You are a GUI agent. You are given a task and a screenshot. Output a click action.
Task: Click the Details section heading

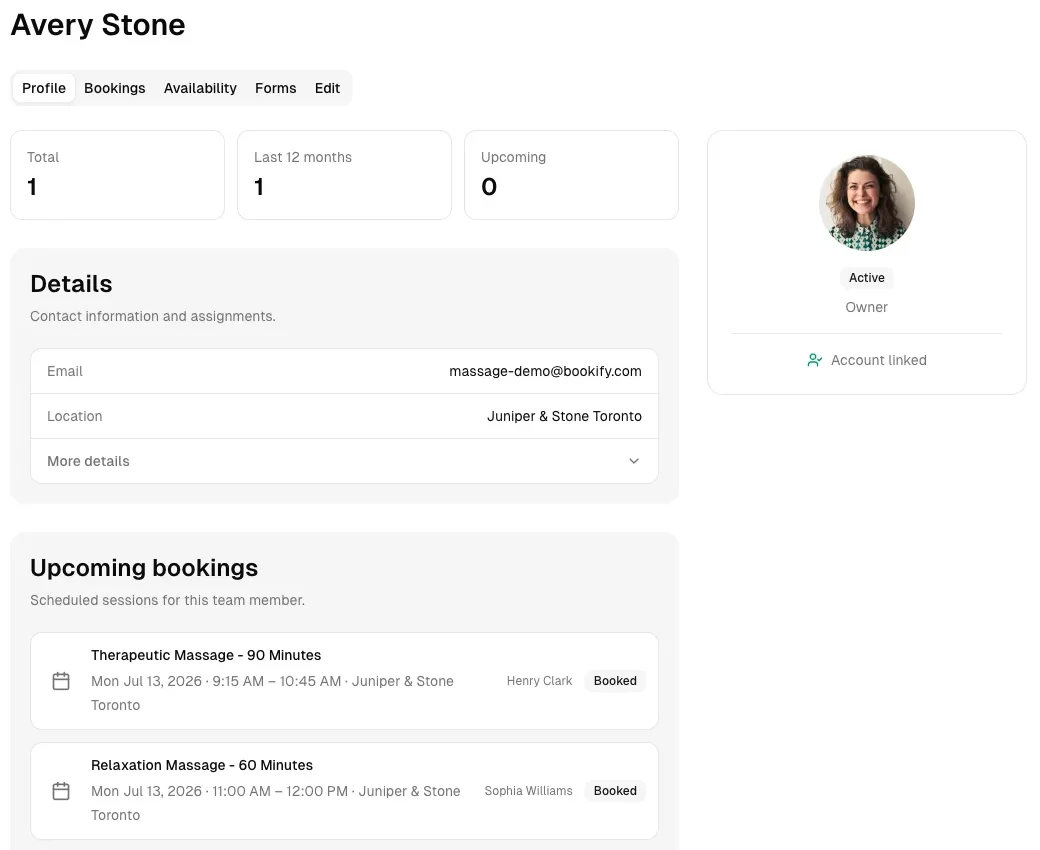71,284
